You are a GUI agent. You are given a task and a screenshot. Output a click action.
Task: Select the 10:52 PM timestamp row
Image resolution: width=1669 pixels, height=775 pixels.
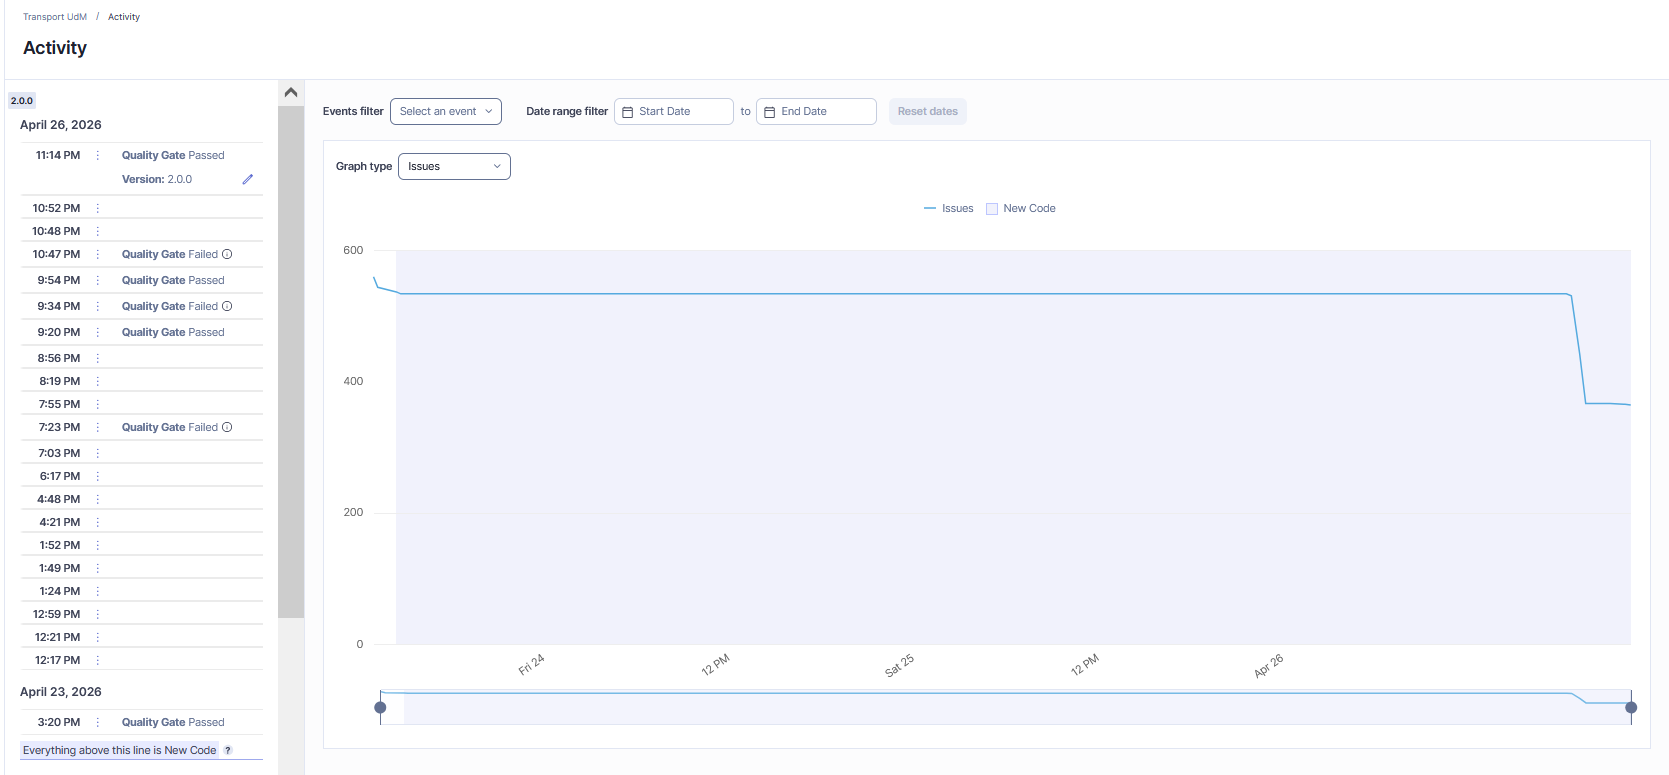coord(142,208)
